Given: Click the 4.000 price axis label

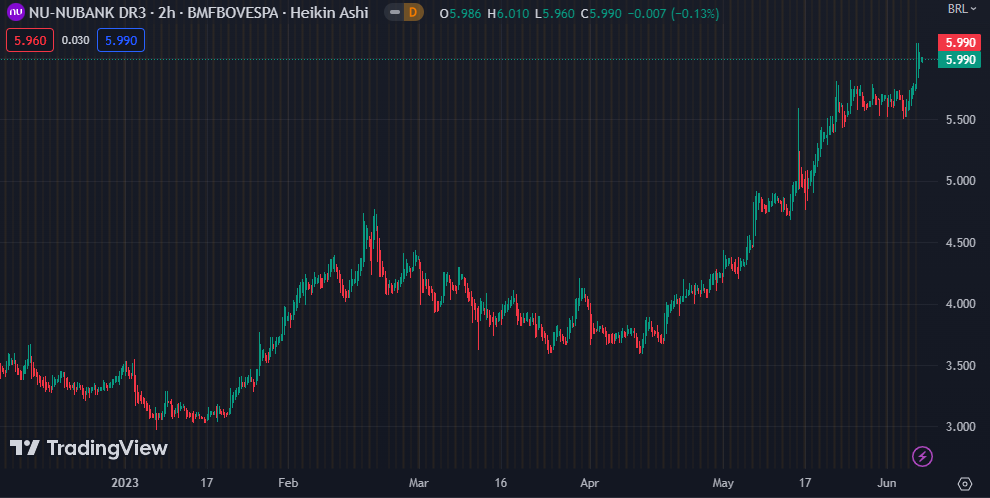Looking at the screenshot, I should [x=958, y=304].
